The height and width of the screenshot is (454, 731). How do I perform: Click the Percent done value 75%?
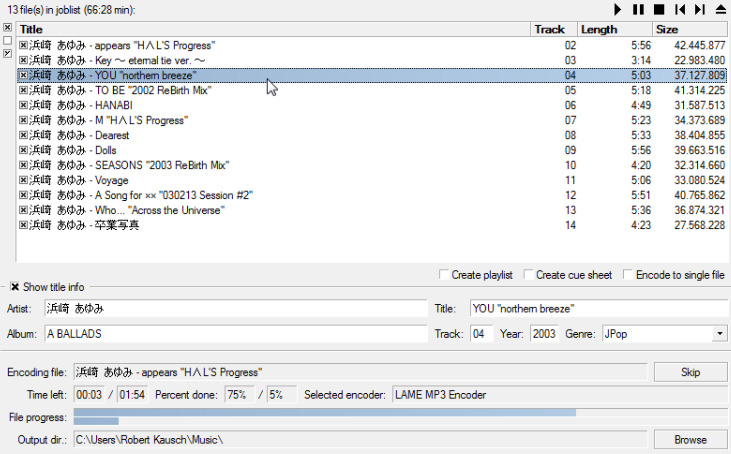click(240, 395)
